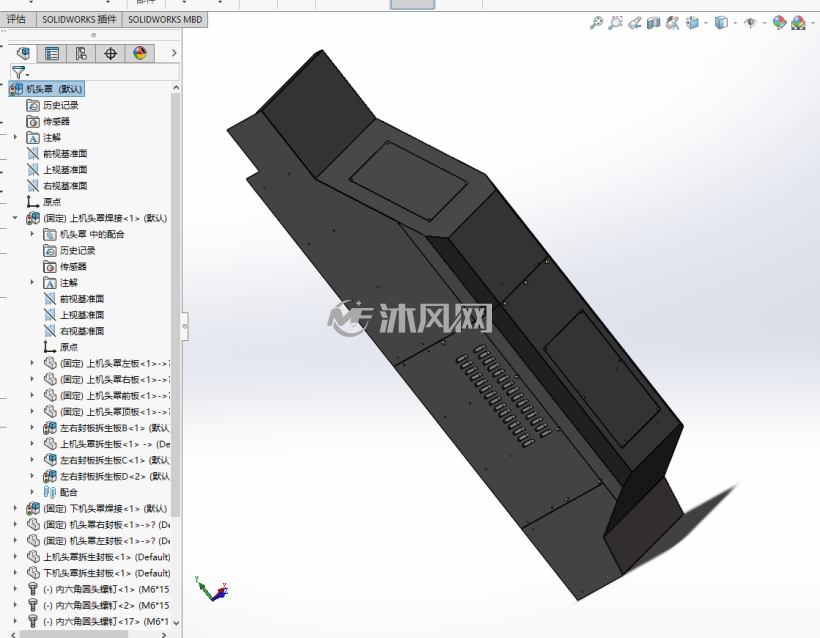Expand the (固定) 下机头罩焊接<1> node

pyautogui.click(x=15, y=508)
